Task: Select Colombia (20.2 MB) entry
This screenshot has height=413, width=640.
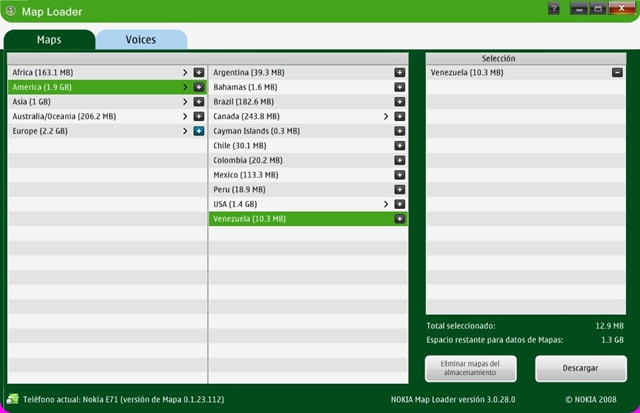Action: pos(308,160)
